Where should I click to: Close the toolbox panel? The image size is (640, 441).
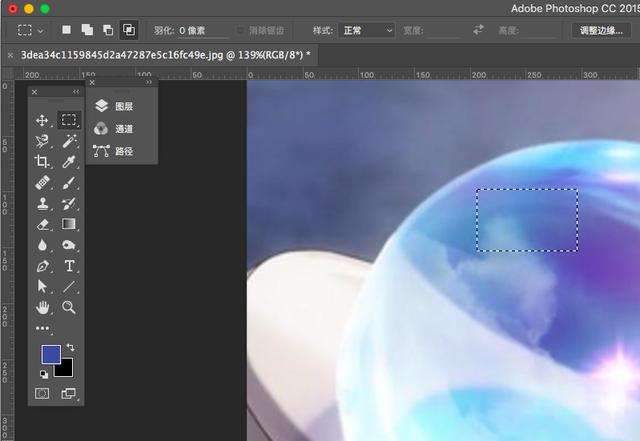click(x=34, y=92)
